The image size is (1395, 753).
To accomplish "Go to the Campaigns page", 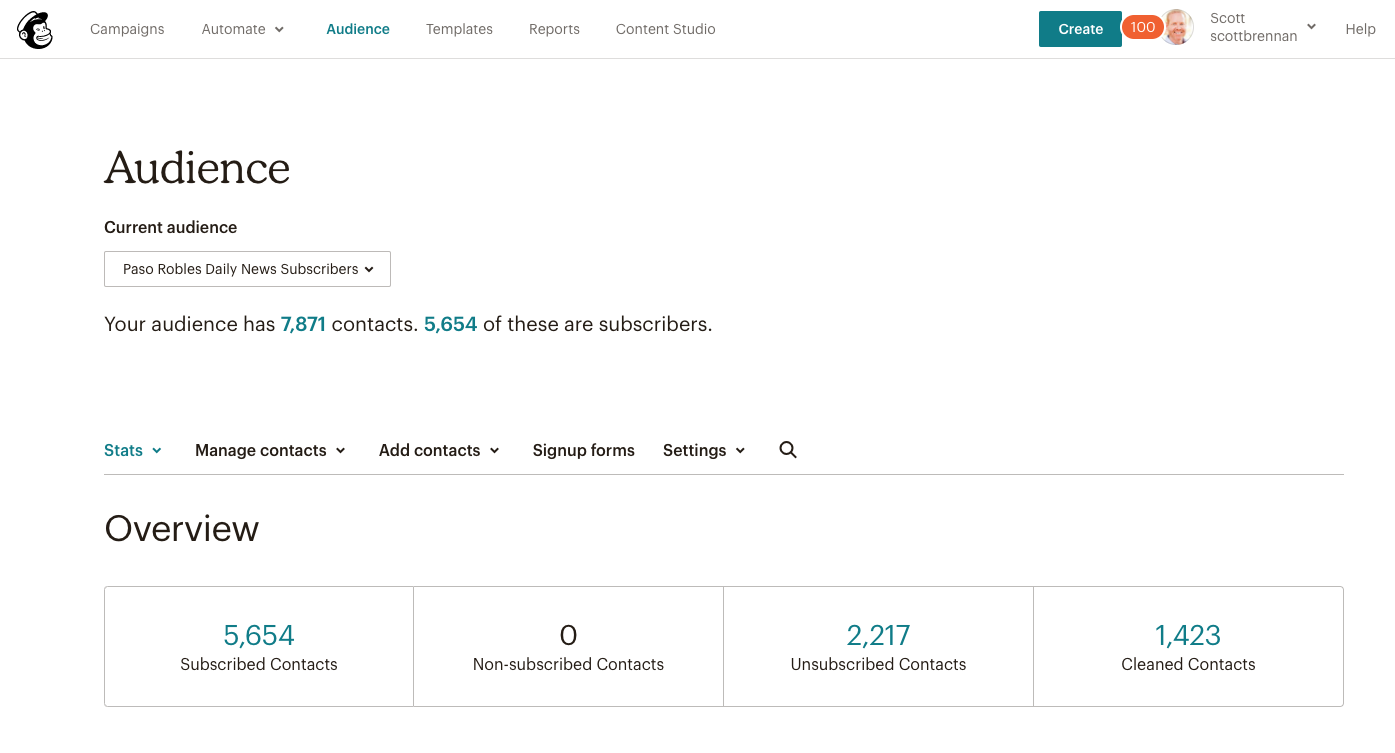I will [127, 29].
